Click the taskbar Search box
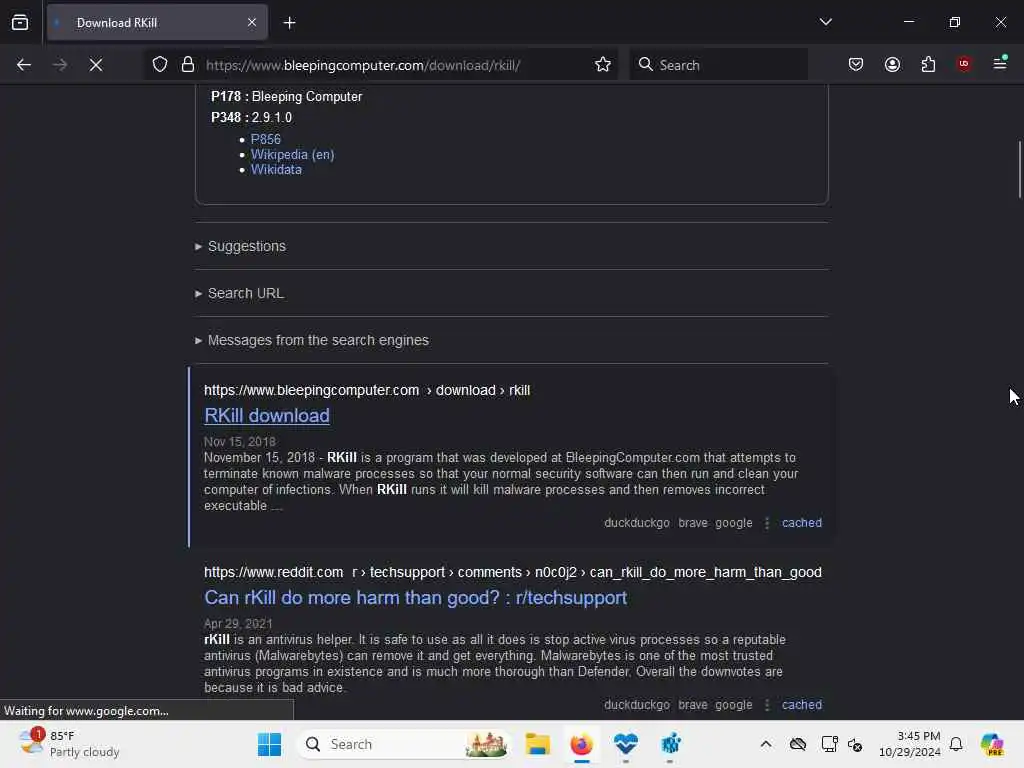This screenshot has width=1024, height=768. tap(405, 744)
